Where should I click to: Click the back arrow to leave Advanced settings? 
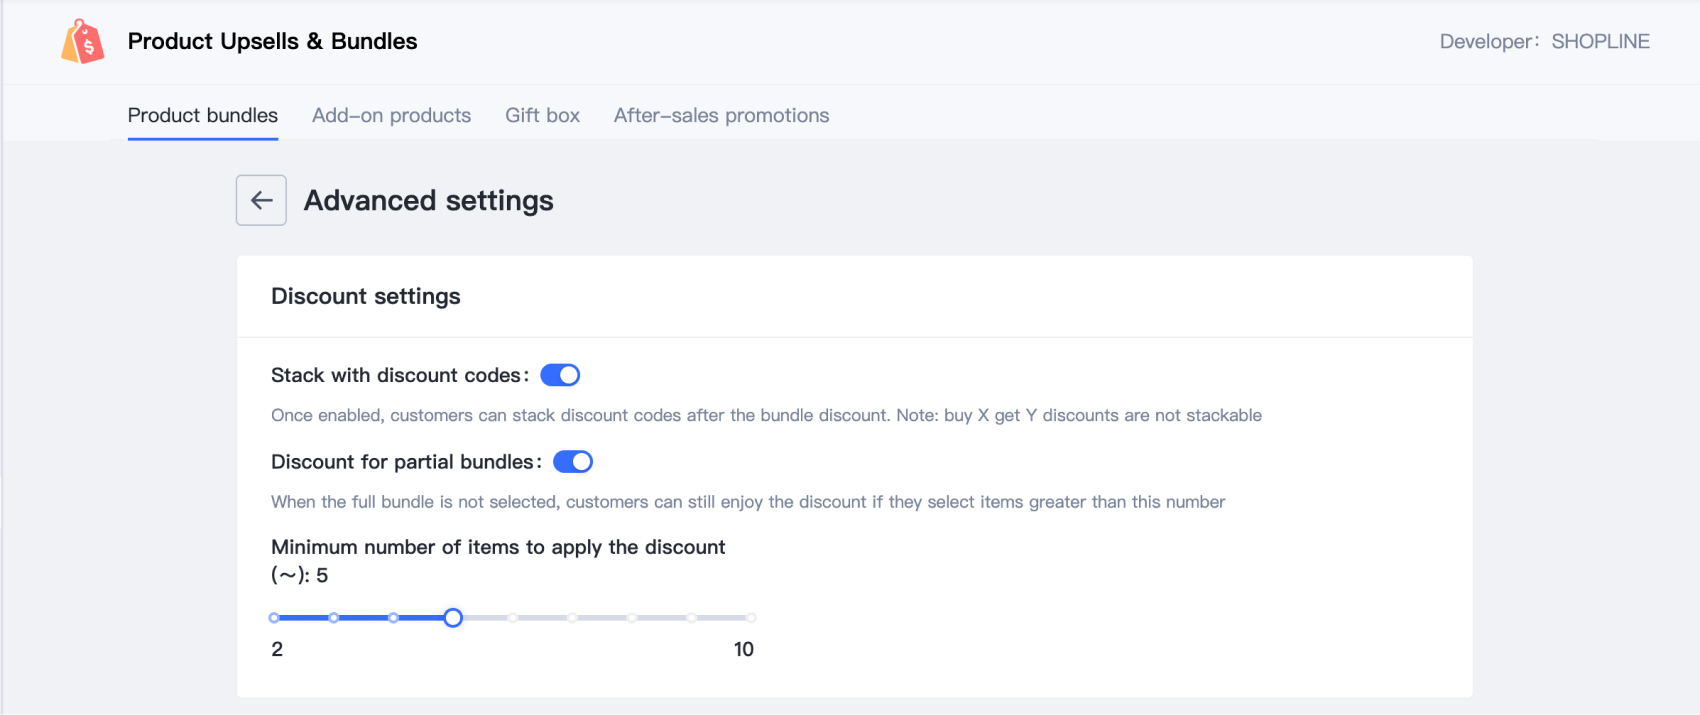tap(260, 200)
